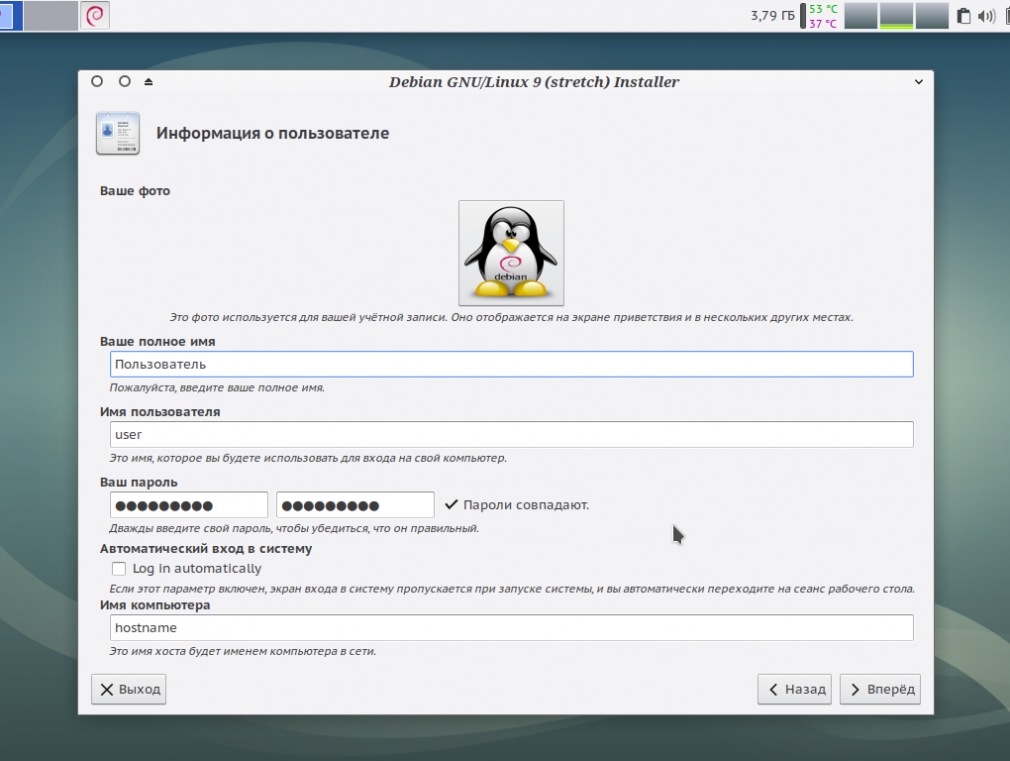Click the first password field

coord(189,505)
